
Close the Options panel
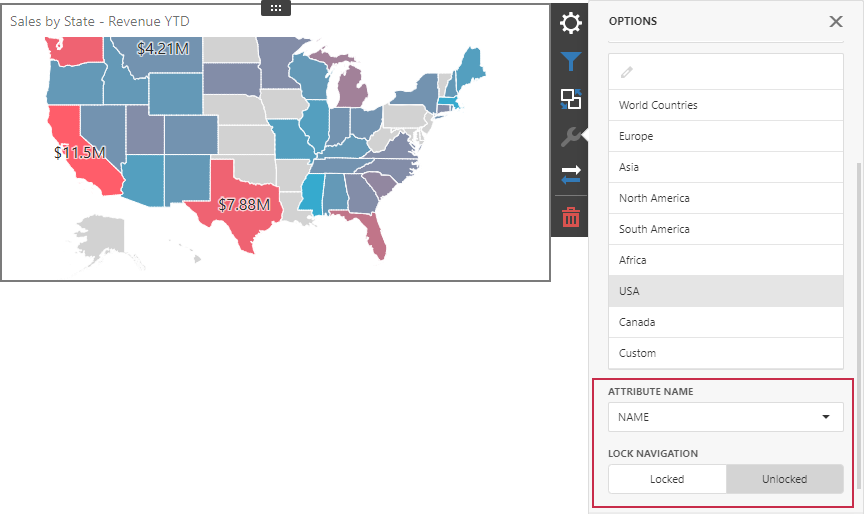point(835,21)
